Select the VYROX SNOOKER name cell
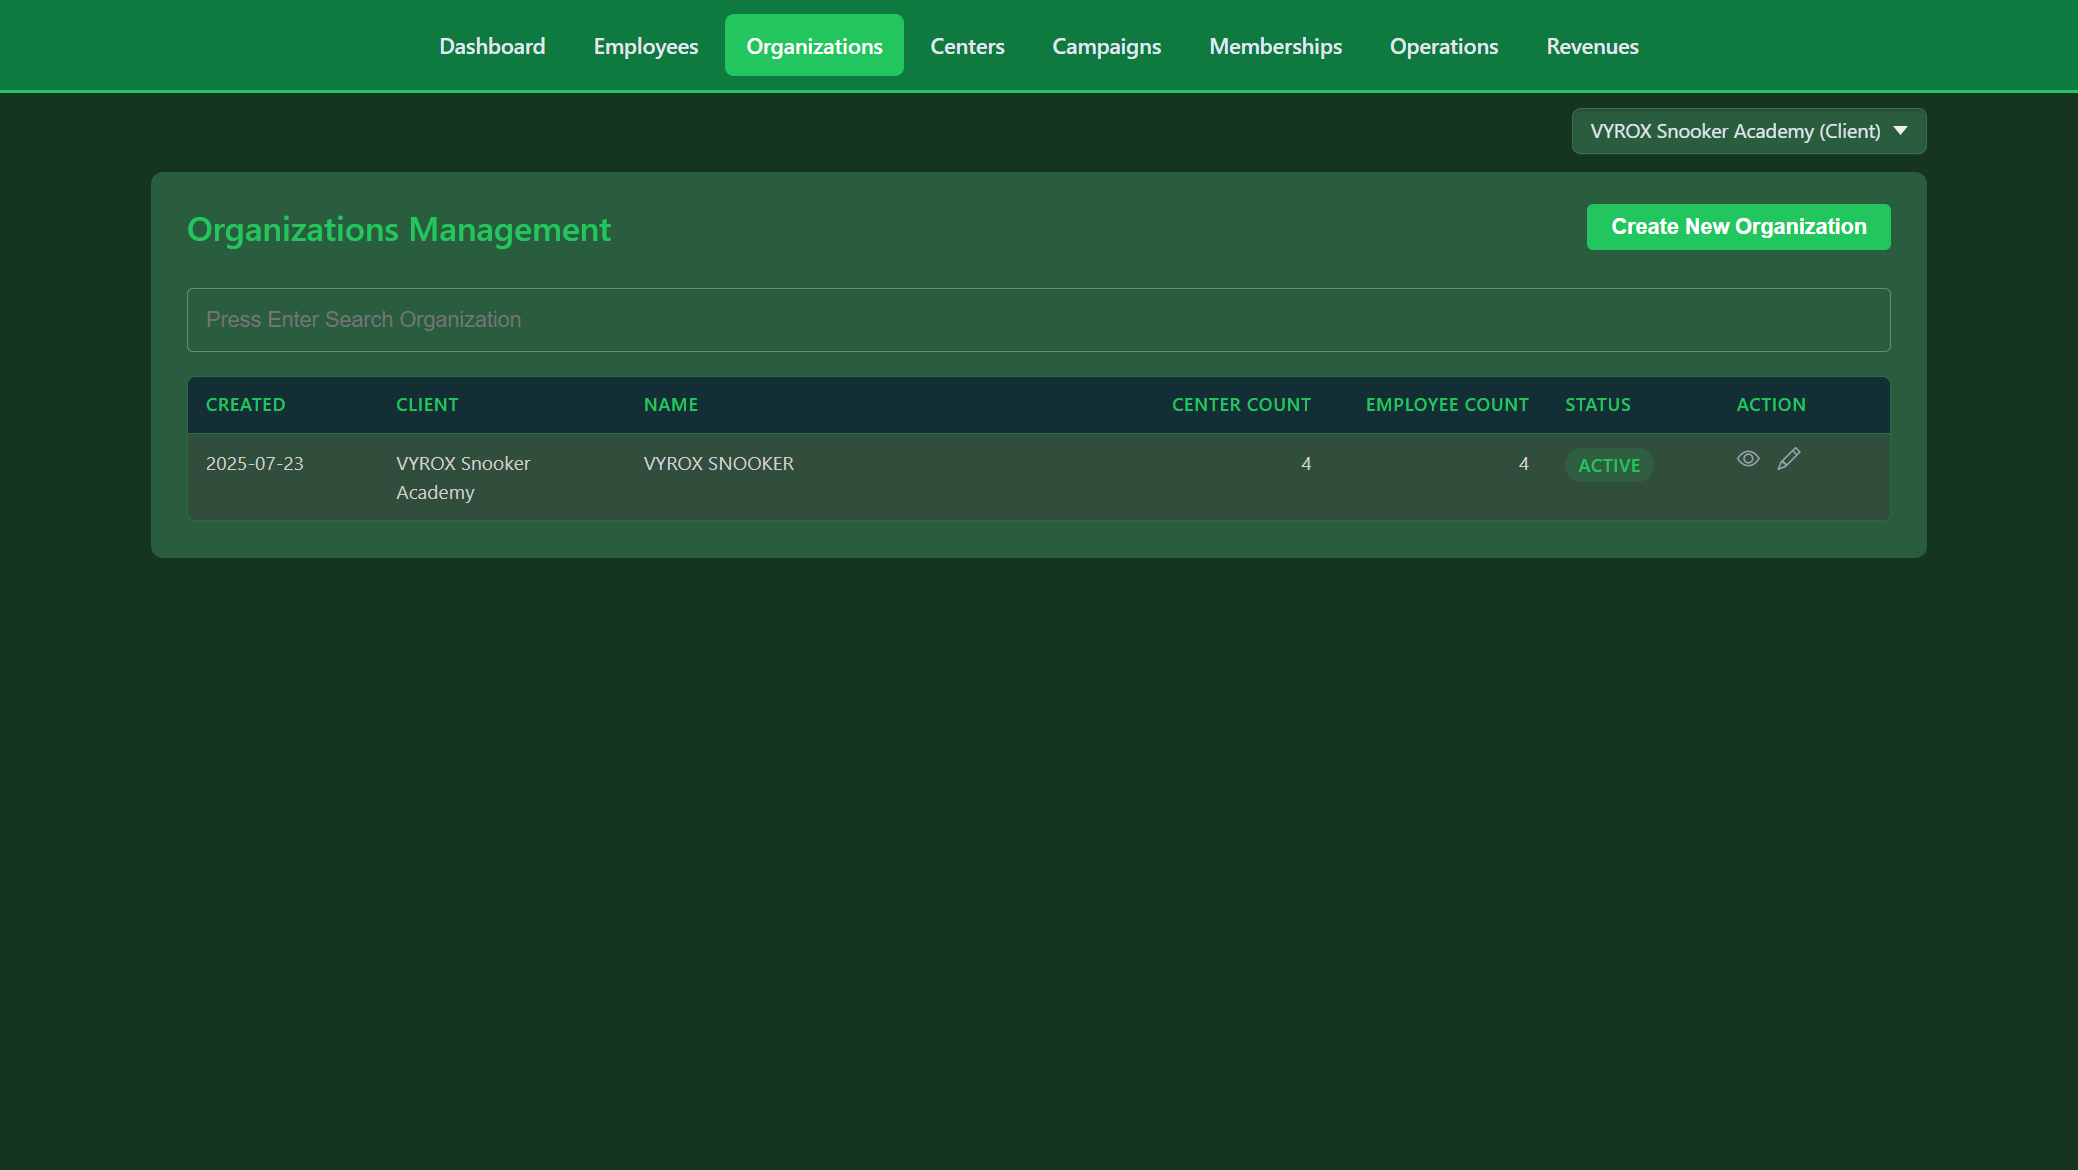Screen dimensions: 2078x1170 click(719, 464)
